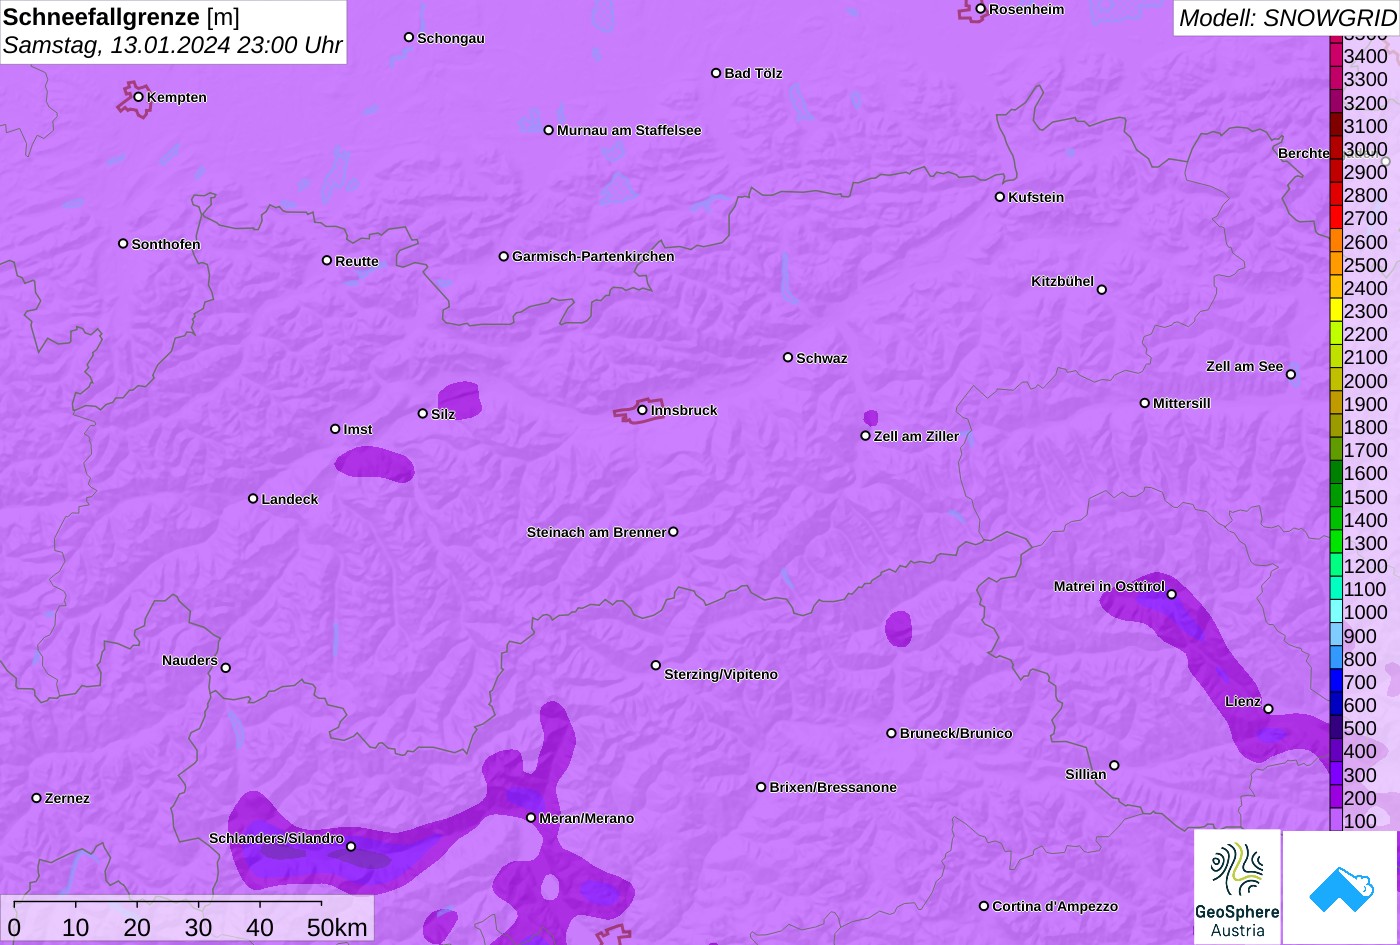
Task: Click the Schlanders/Silandro marker dot
Action: click(351, 847)
